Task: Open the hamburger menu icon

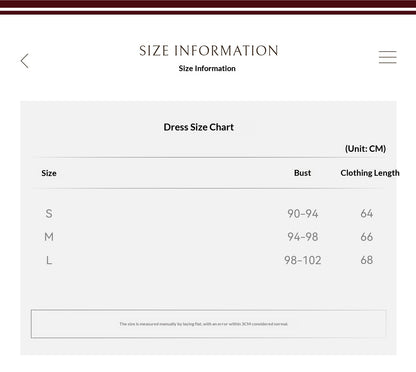Action: point(388,57)
